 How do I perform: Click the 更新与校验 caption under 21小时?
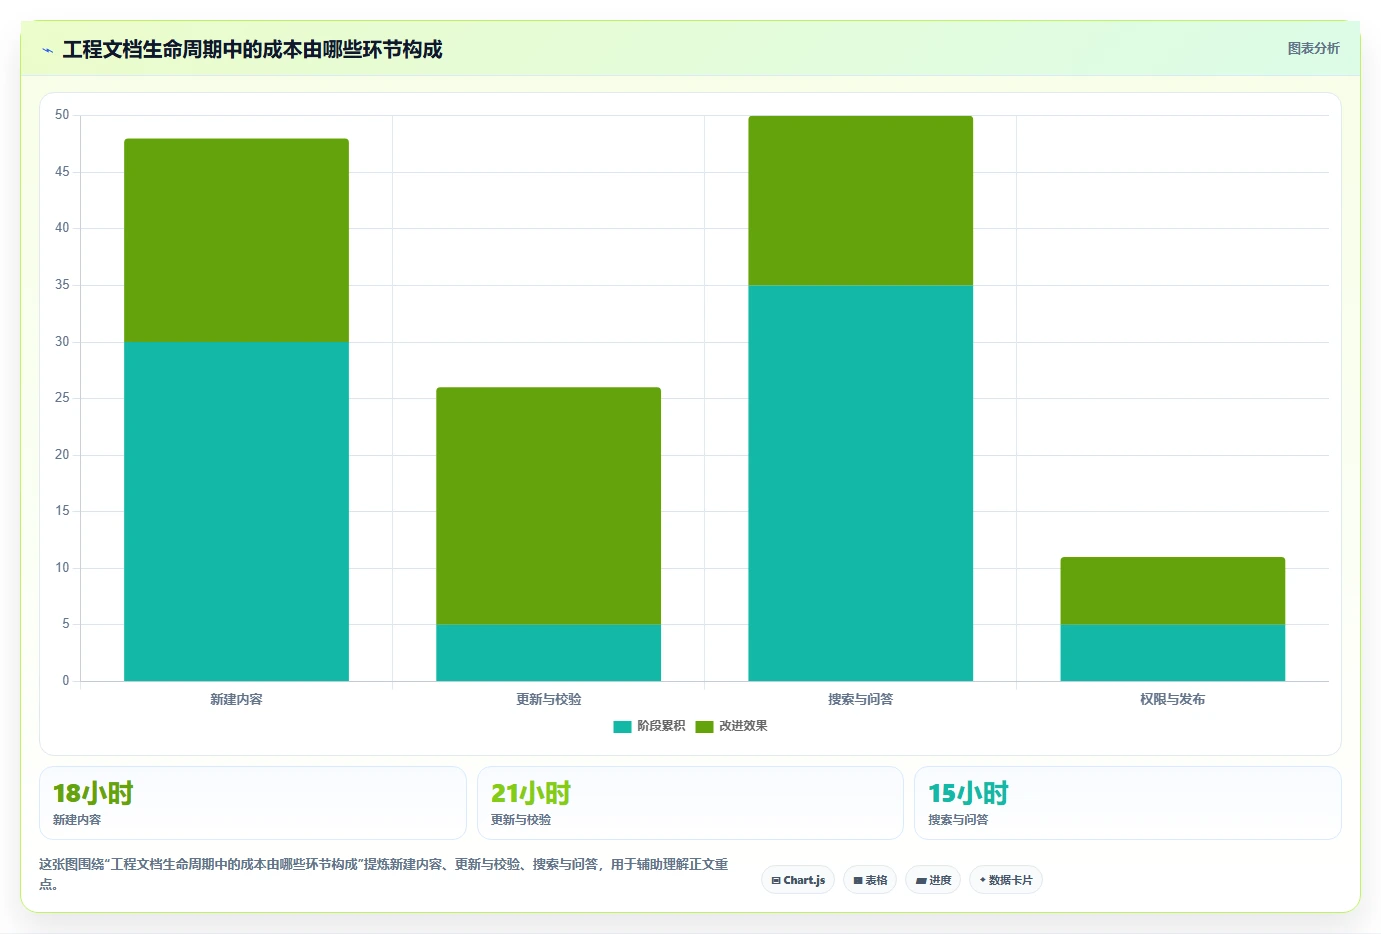[521, 819]
